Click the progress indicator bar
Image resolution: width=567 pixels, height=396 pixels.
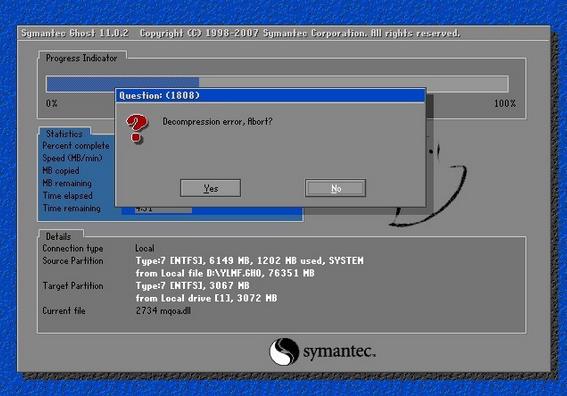coord(277,84)
